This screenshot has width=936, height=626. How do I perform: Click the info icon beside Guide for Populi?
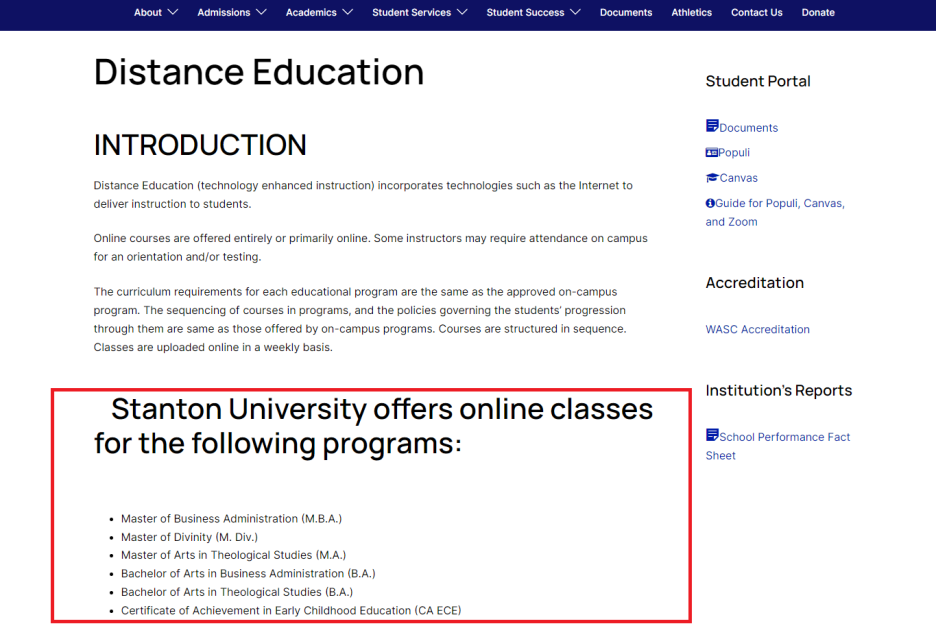(710, 203)
